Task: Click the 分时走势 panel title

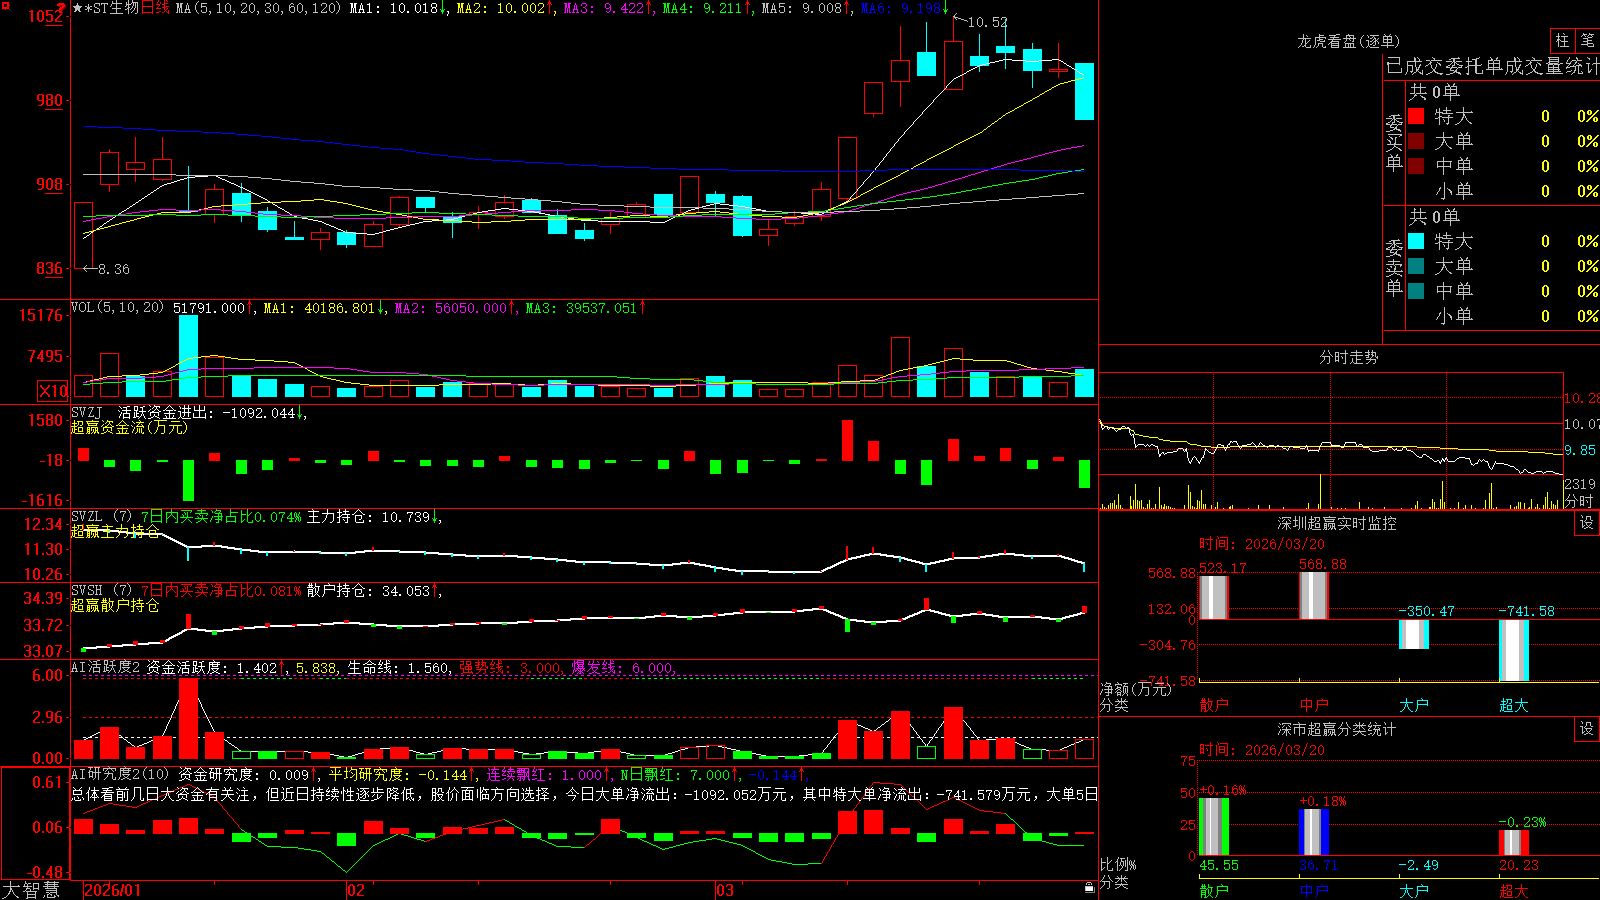Action: pos(1348,357)
